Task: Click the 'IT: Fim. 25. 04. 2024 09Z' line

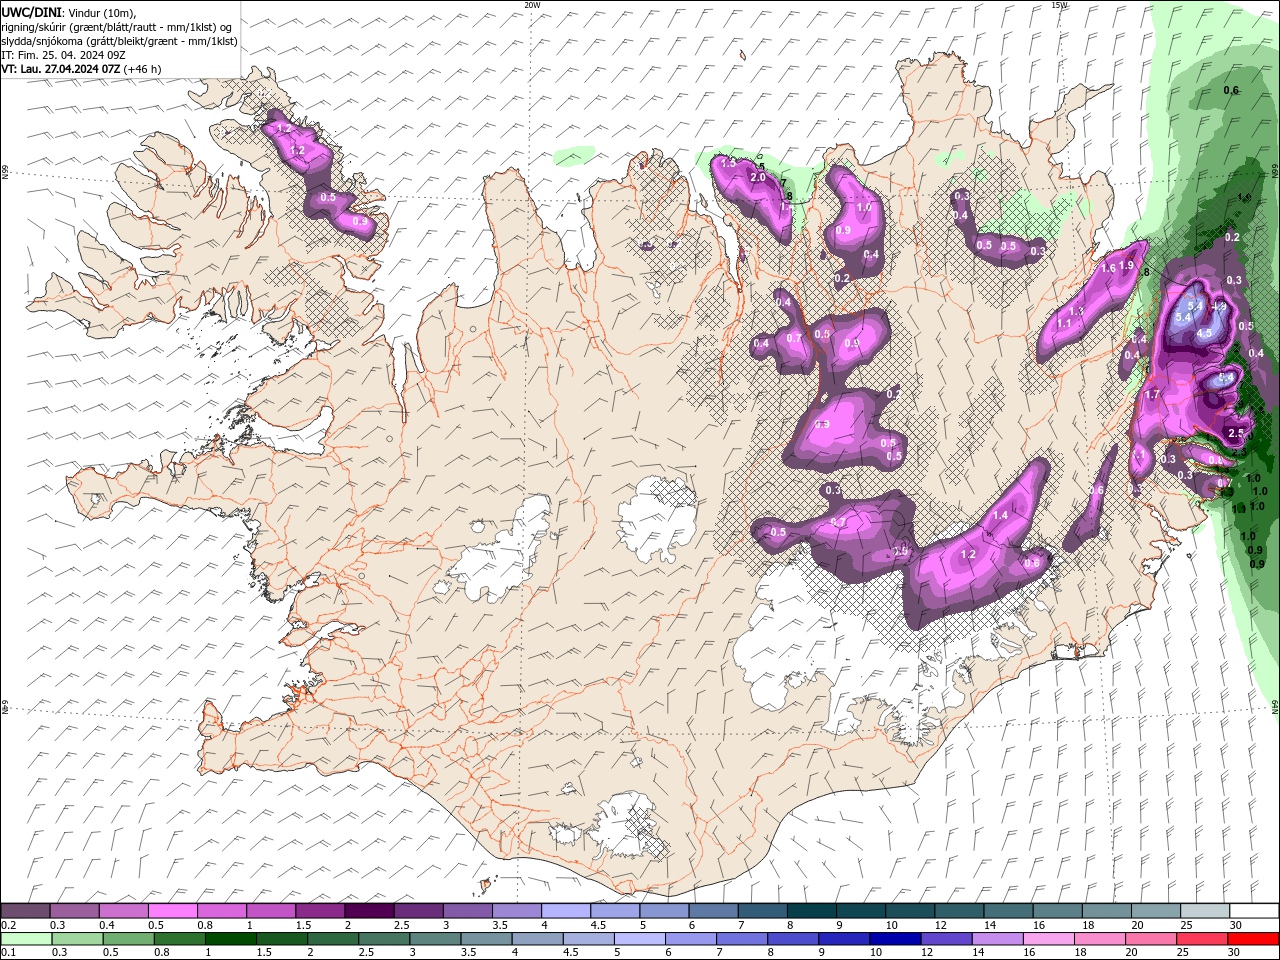Action: (x=63, y=55)
